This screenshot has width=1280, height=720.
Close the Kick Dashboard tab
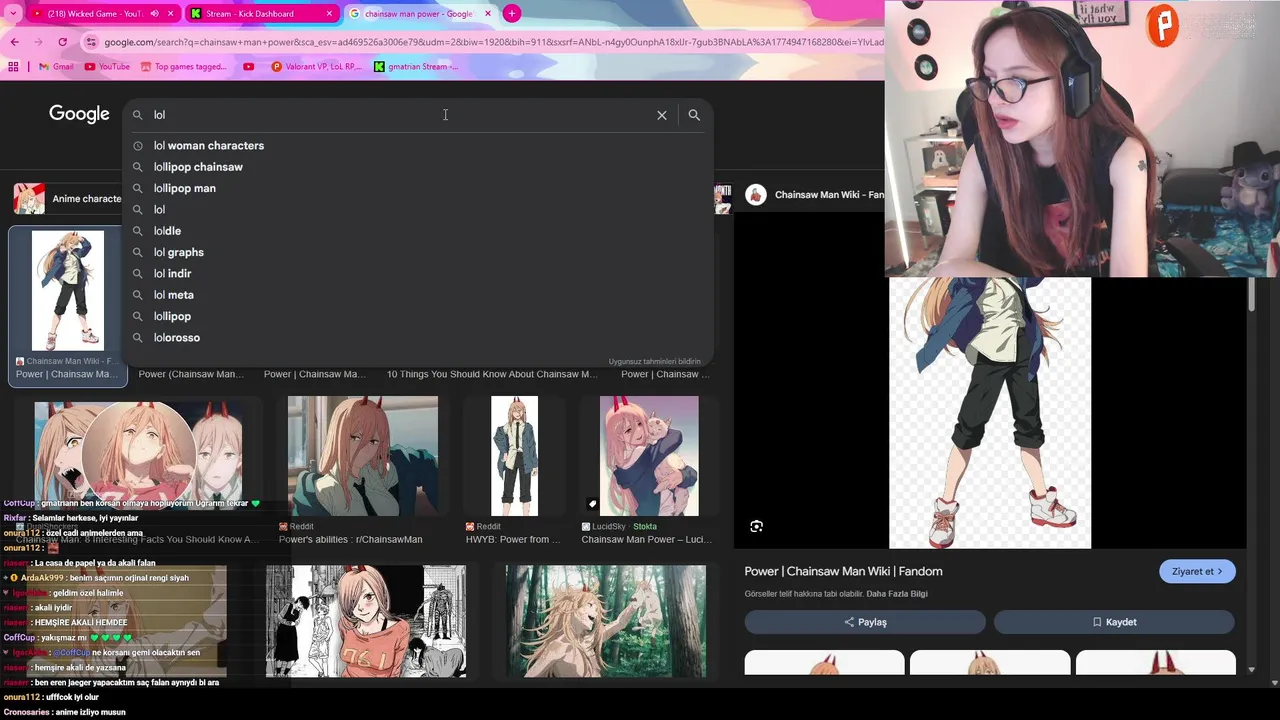coord(329,14)
